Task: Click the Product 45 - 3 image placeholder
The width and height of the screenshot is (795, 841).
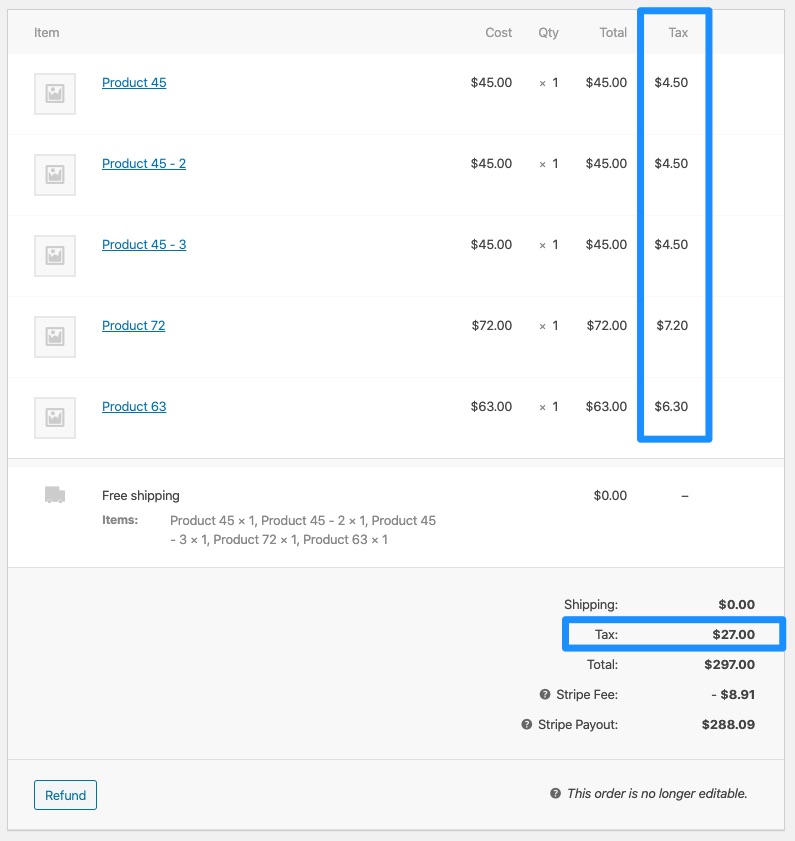Action: coord(54,255)
